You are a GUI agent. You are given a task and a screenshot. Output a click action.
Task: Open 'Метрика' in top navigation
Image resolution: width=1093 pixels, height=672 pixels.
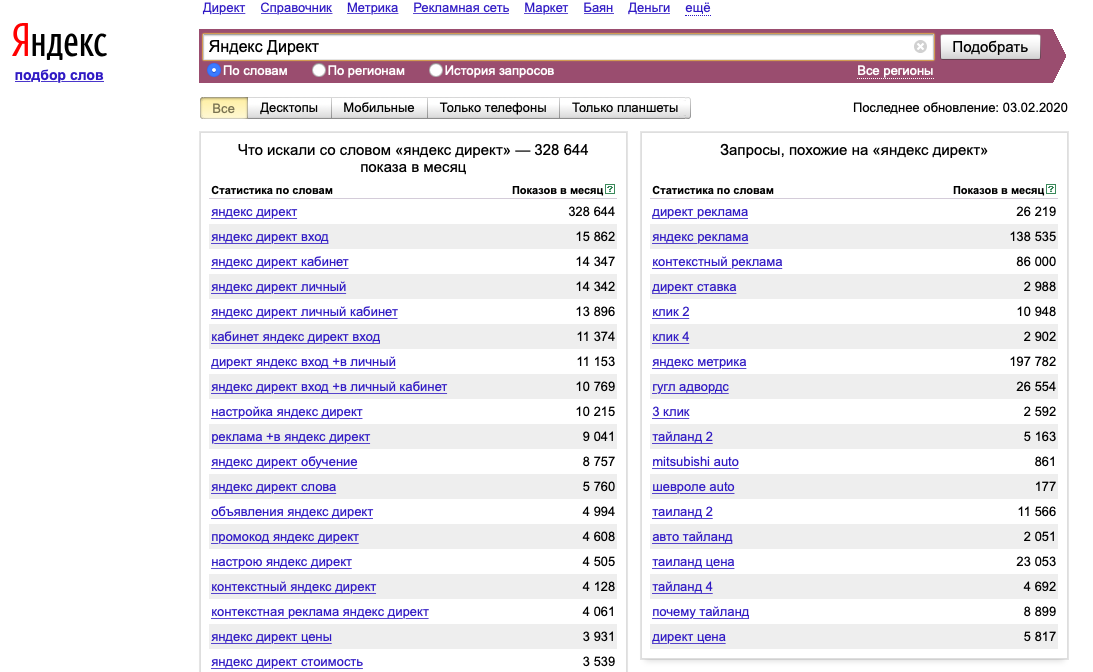coord(372,8)
